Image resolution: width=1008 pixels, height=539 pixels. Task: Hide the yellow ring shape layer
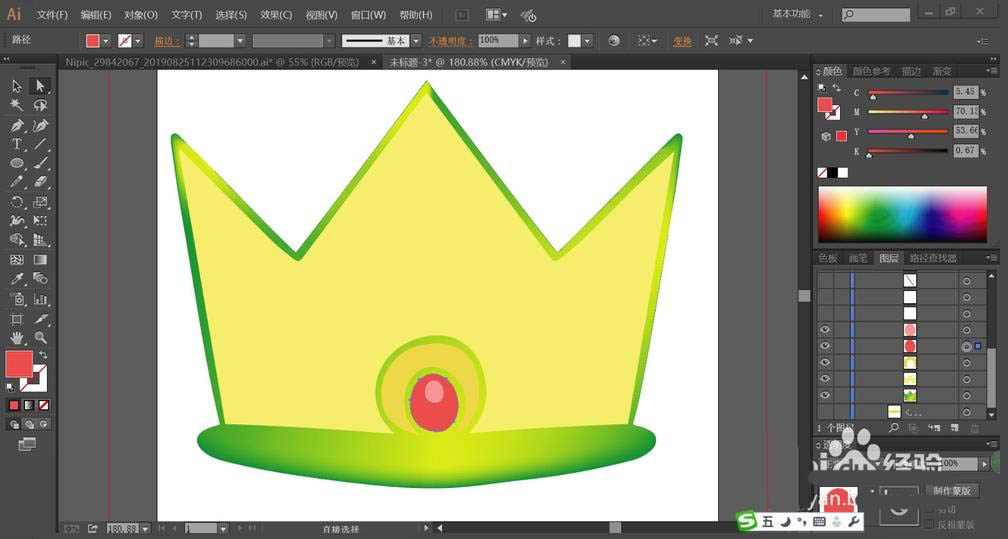point(825,363)
